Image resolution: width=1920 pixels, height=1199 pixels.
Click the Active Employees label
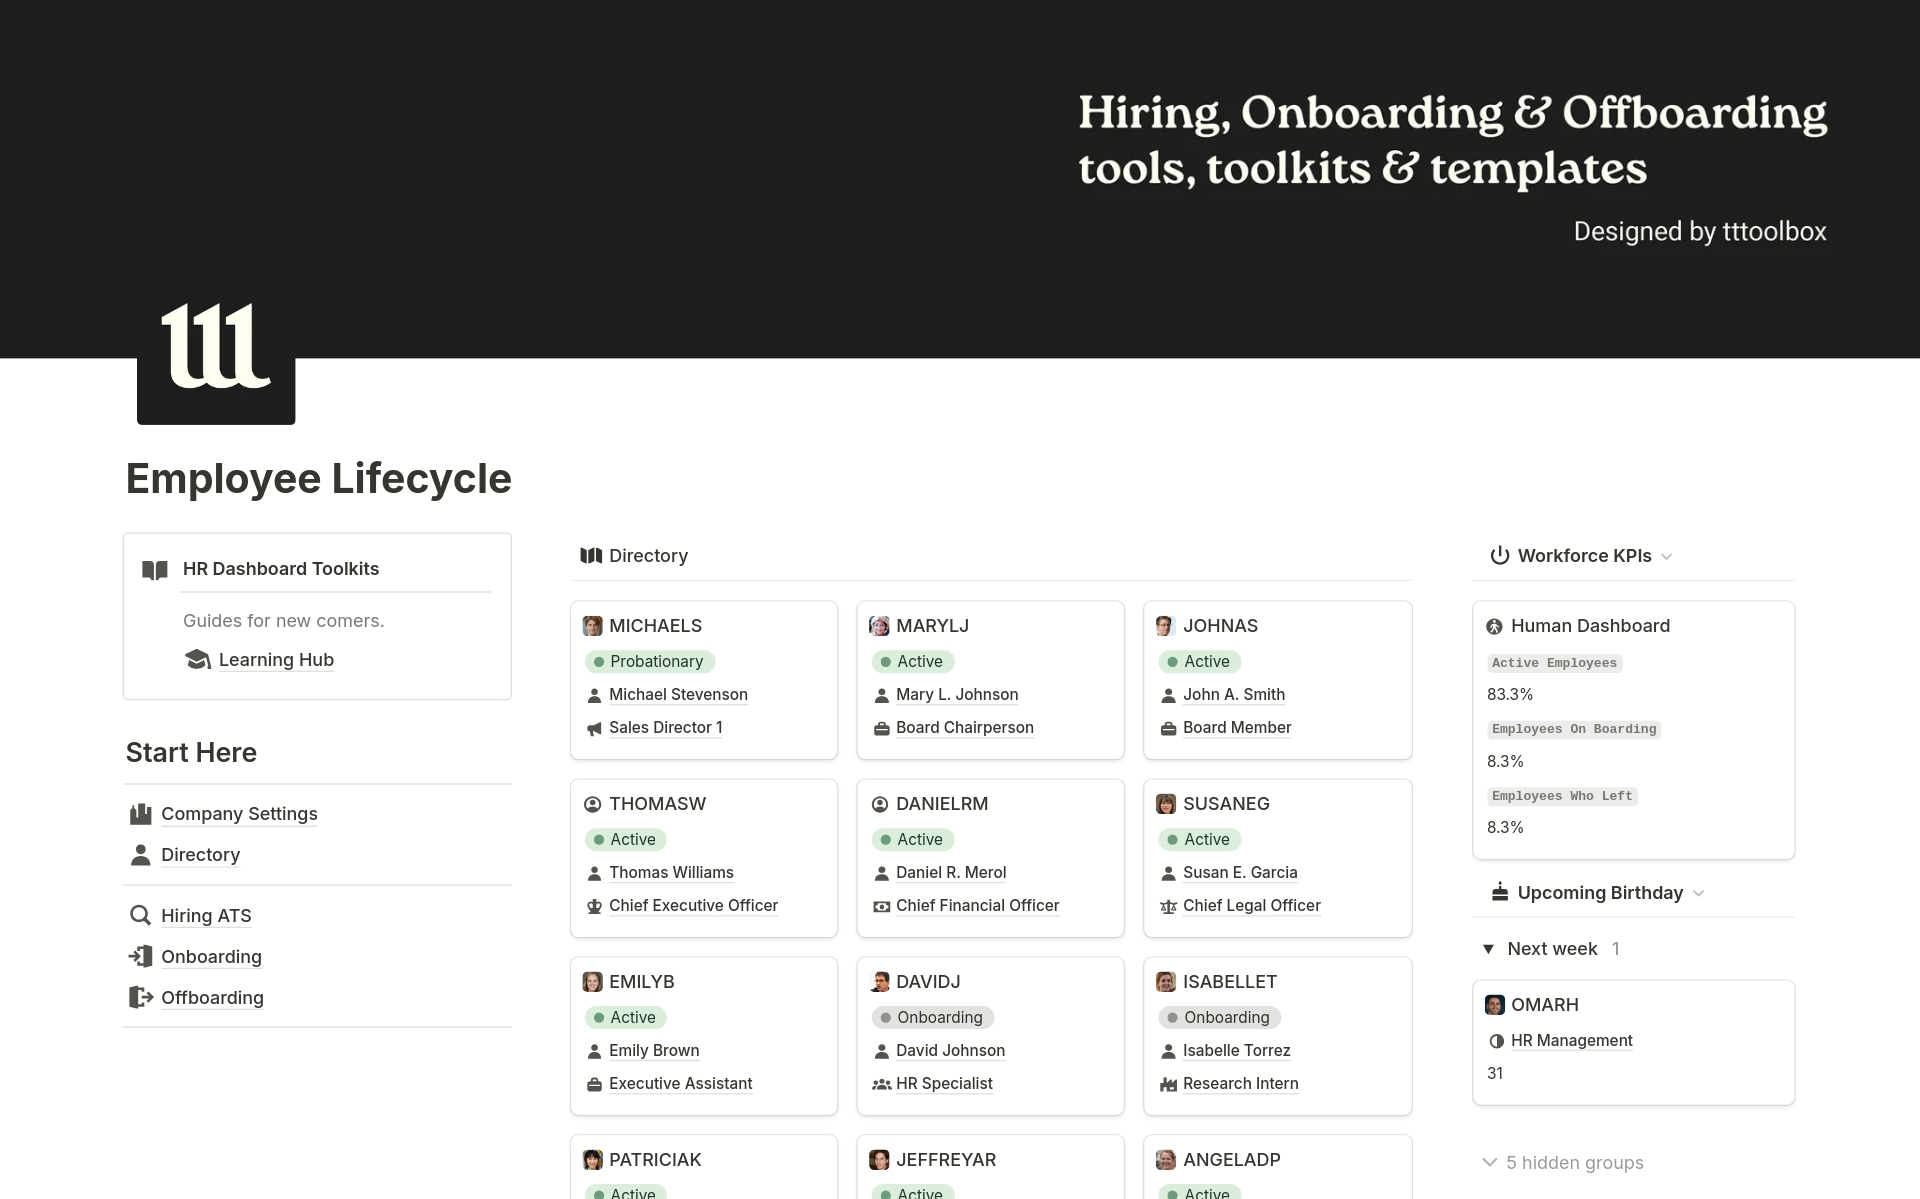click(x=1554, y=663)
